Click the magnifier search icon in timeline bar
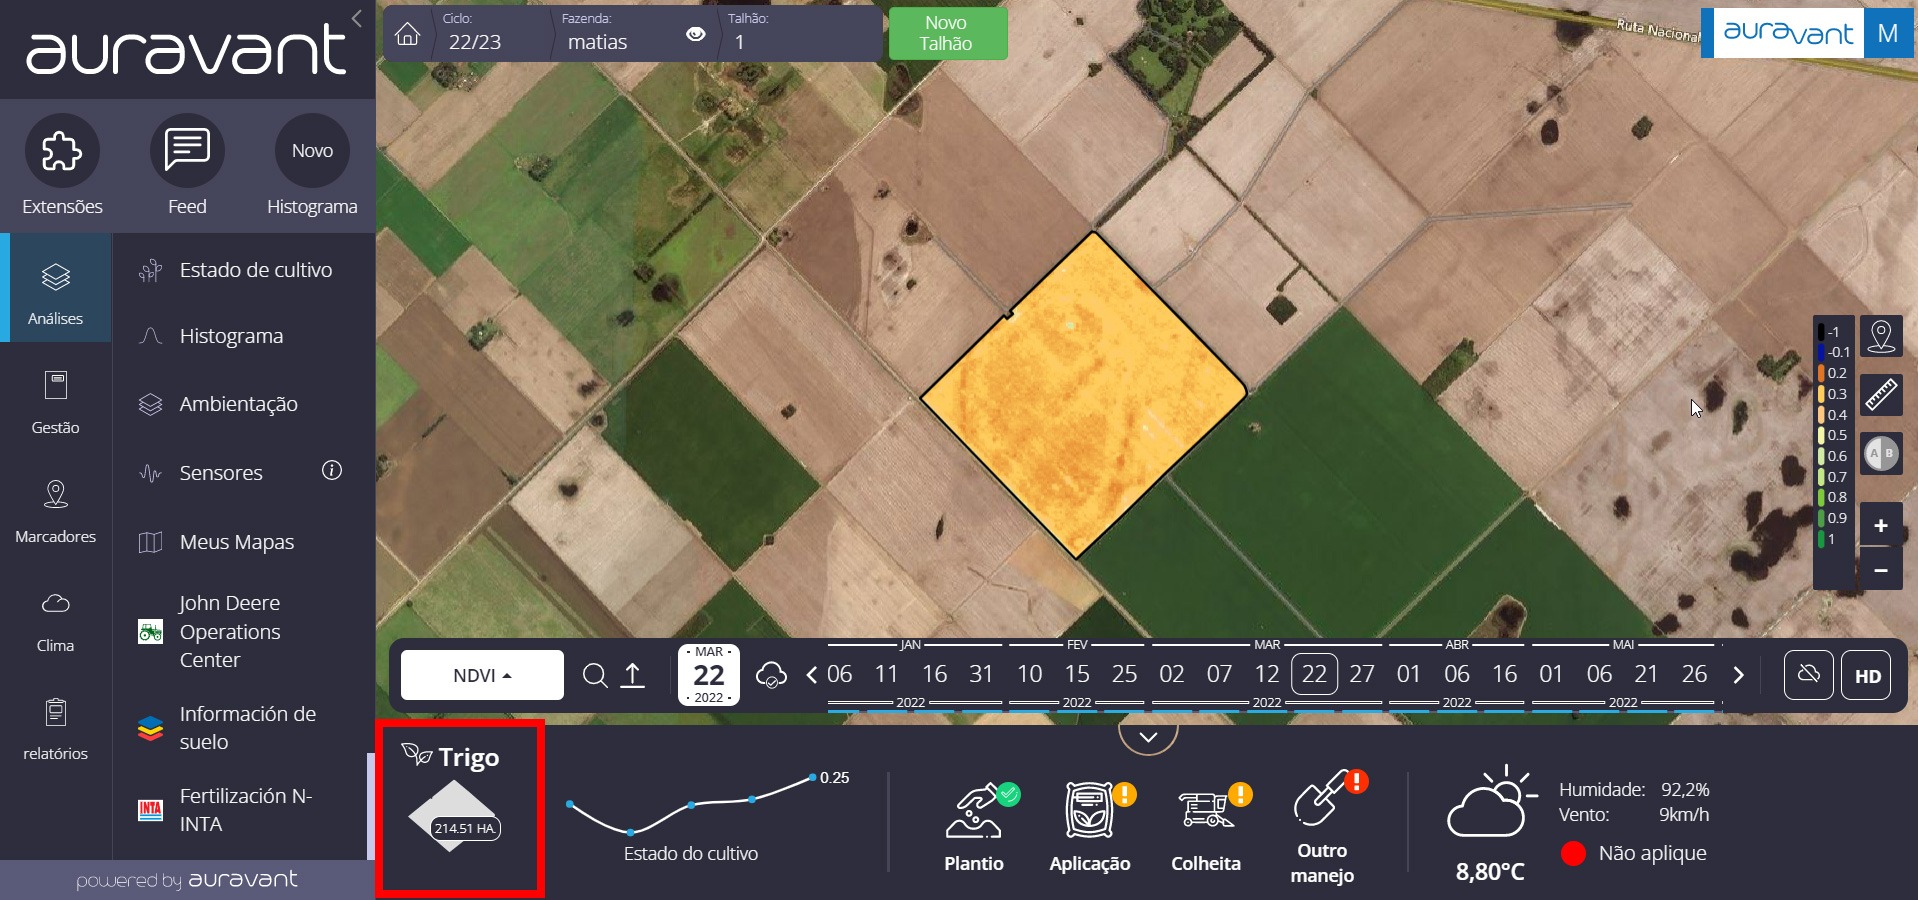Screen dimensions: 1918x900 (x=595, y=676)
